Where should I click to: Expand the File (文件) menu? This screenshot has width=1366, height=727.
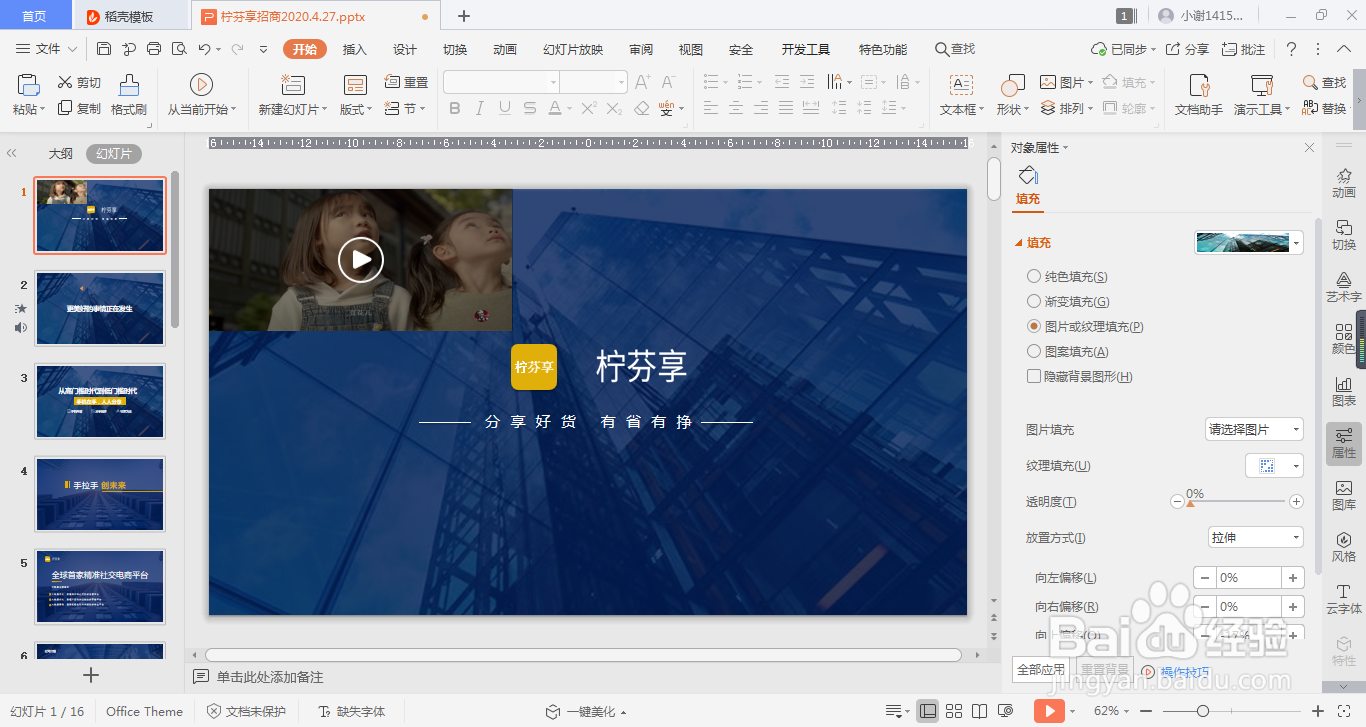point(46,49)
